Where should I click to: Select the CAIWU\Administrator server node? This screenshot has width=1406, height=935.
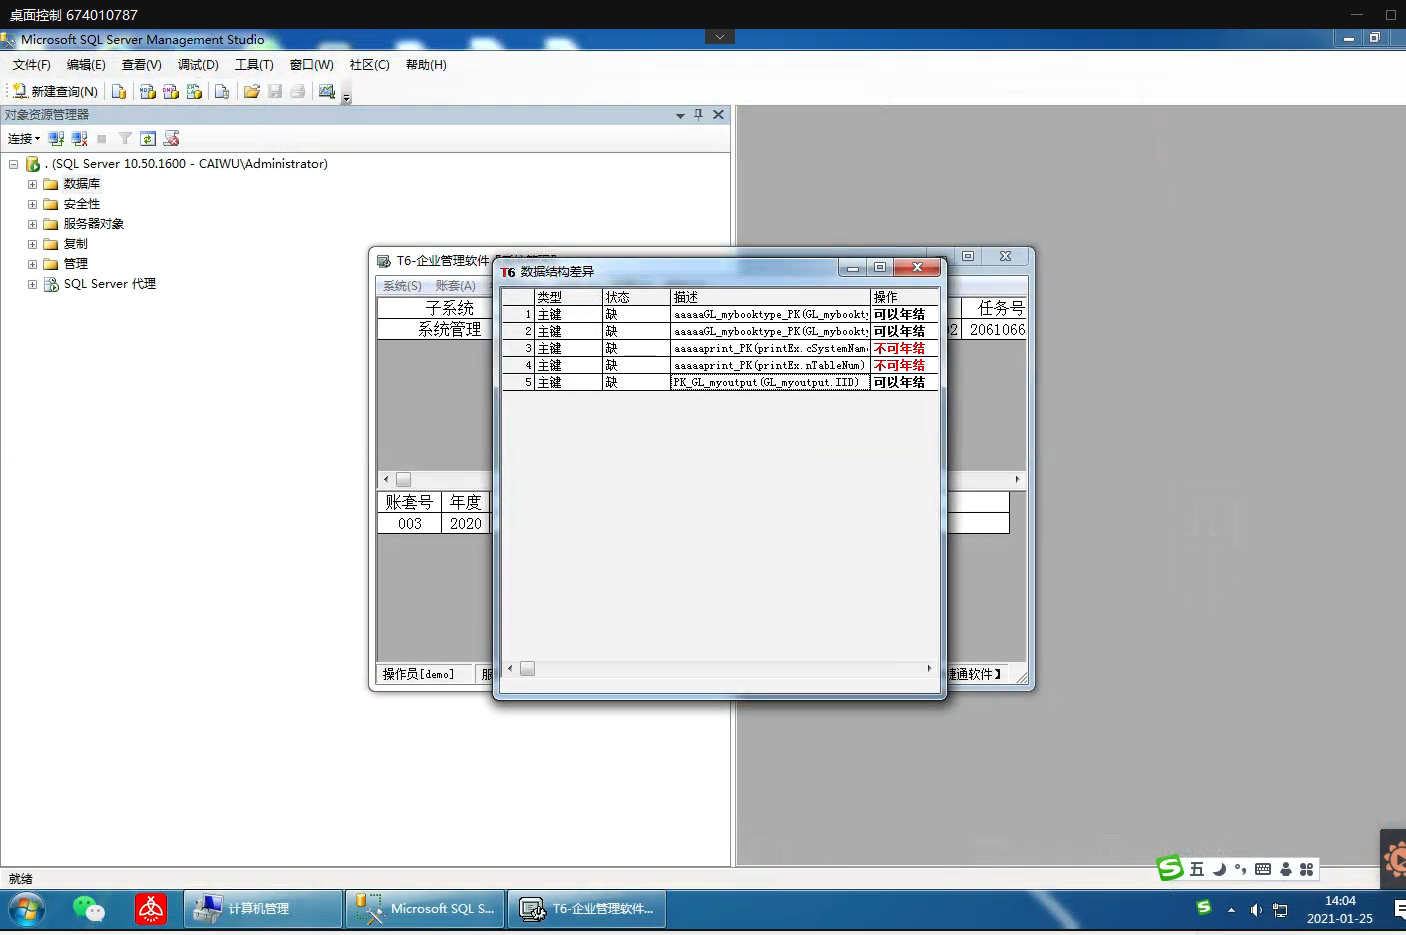click(187, 164)
